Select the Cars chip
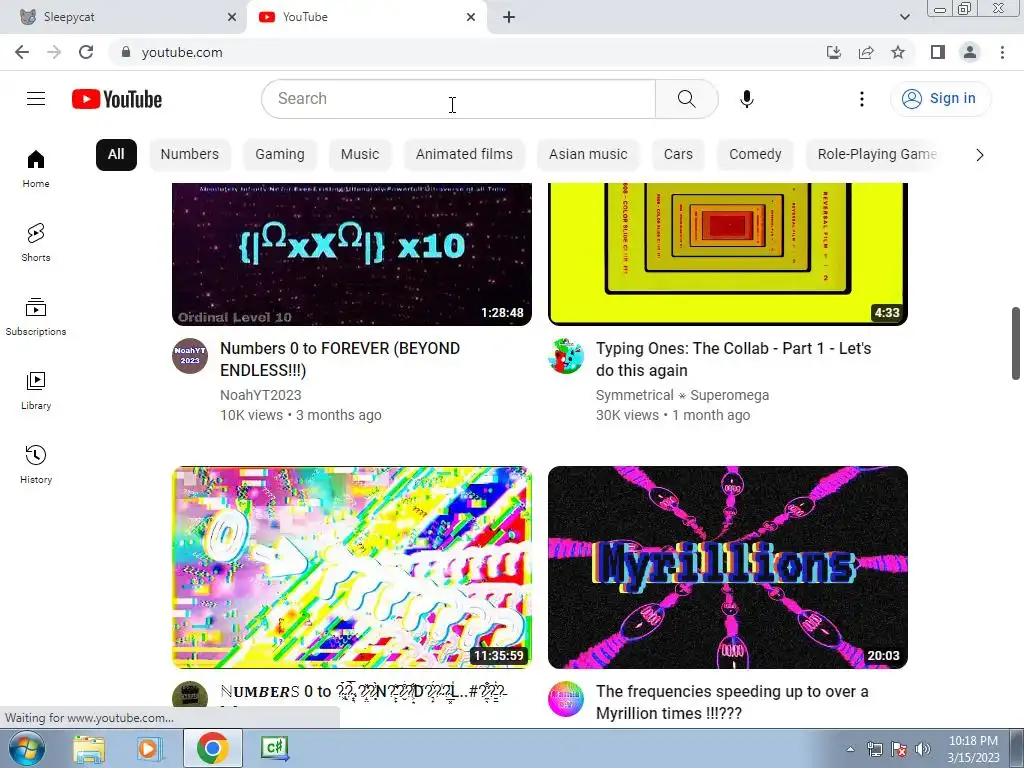 (678, 155)
